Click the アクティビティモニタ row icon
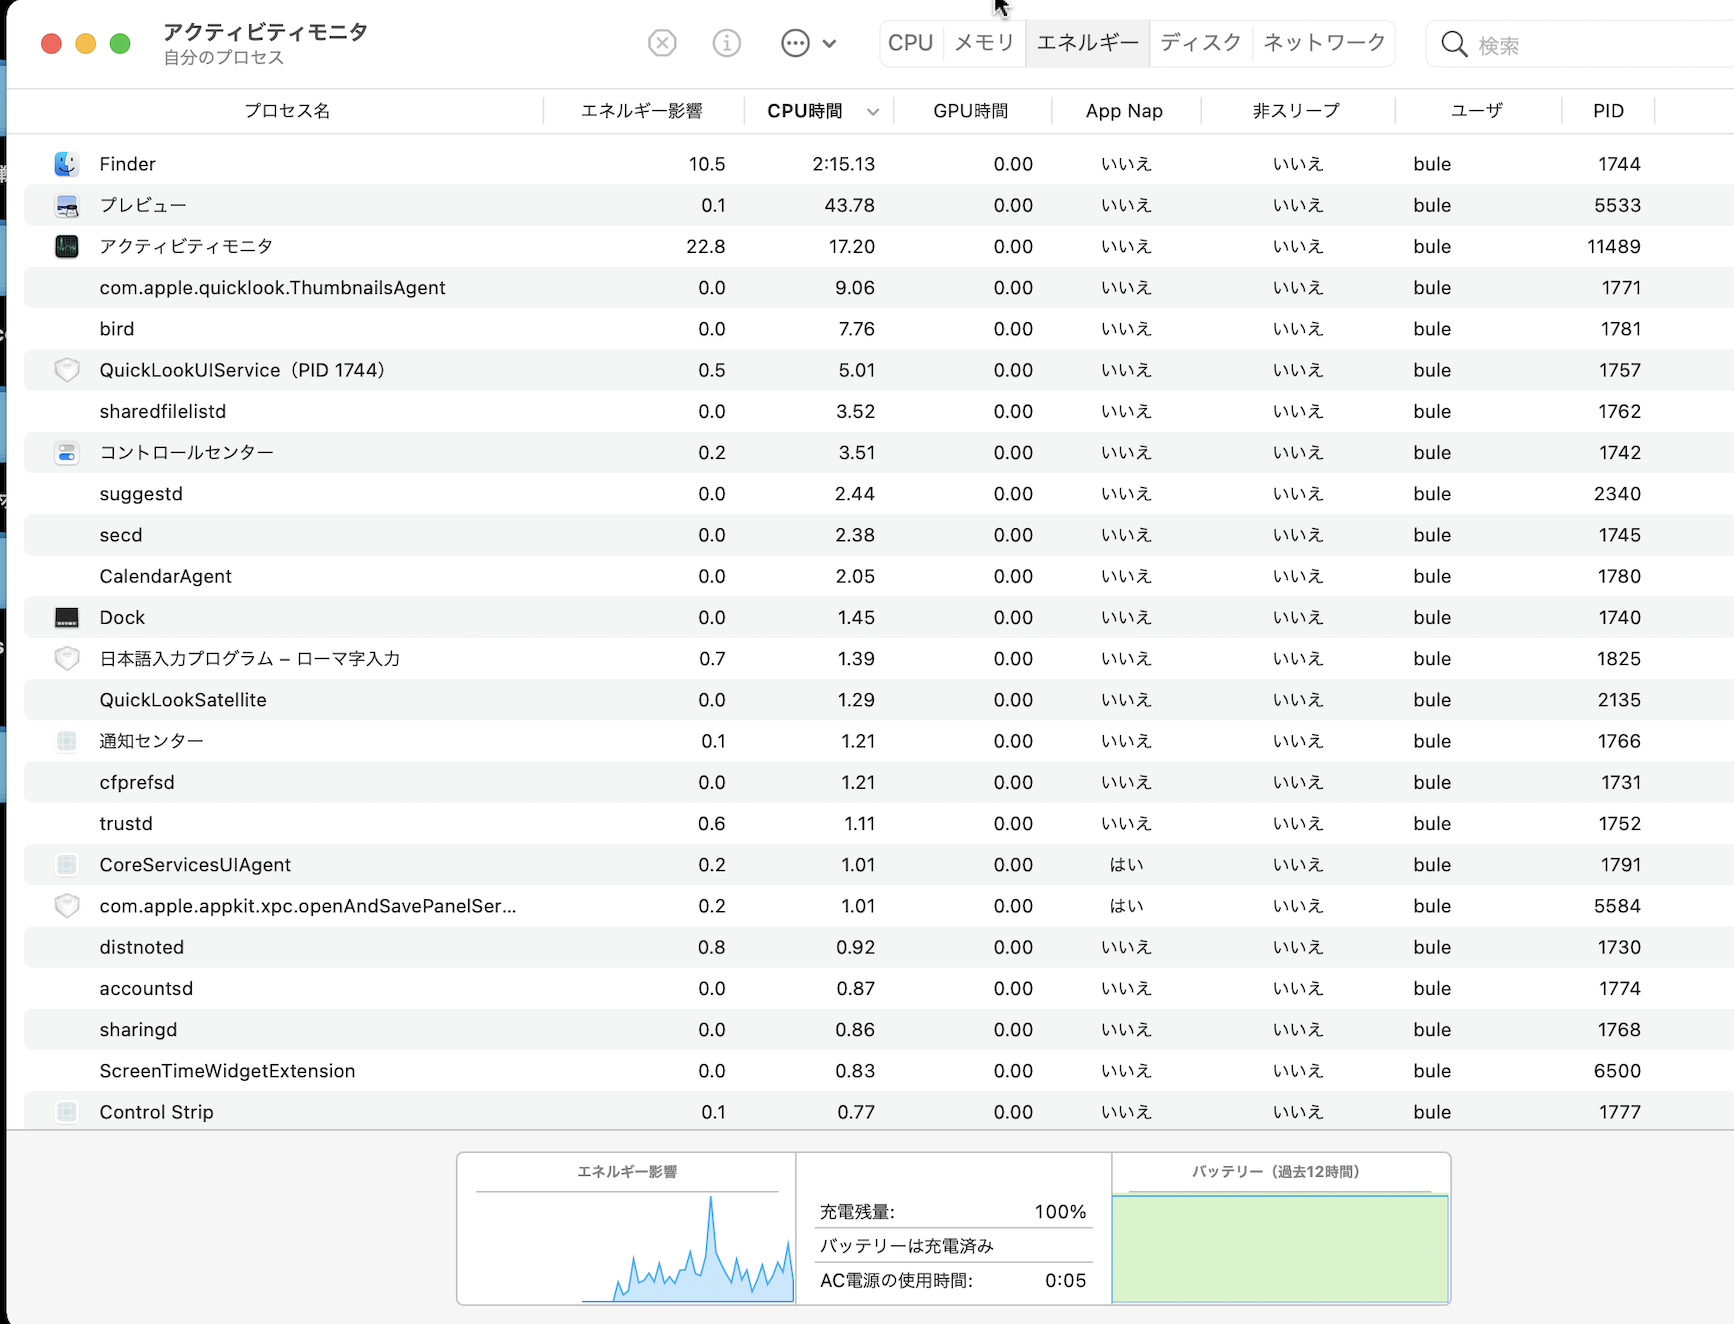 67,246
